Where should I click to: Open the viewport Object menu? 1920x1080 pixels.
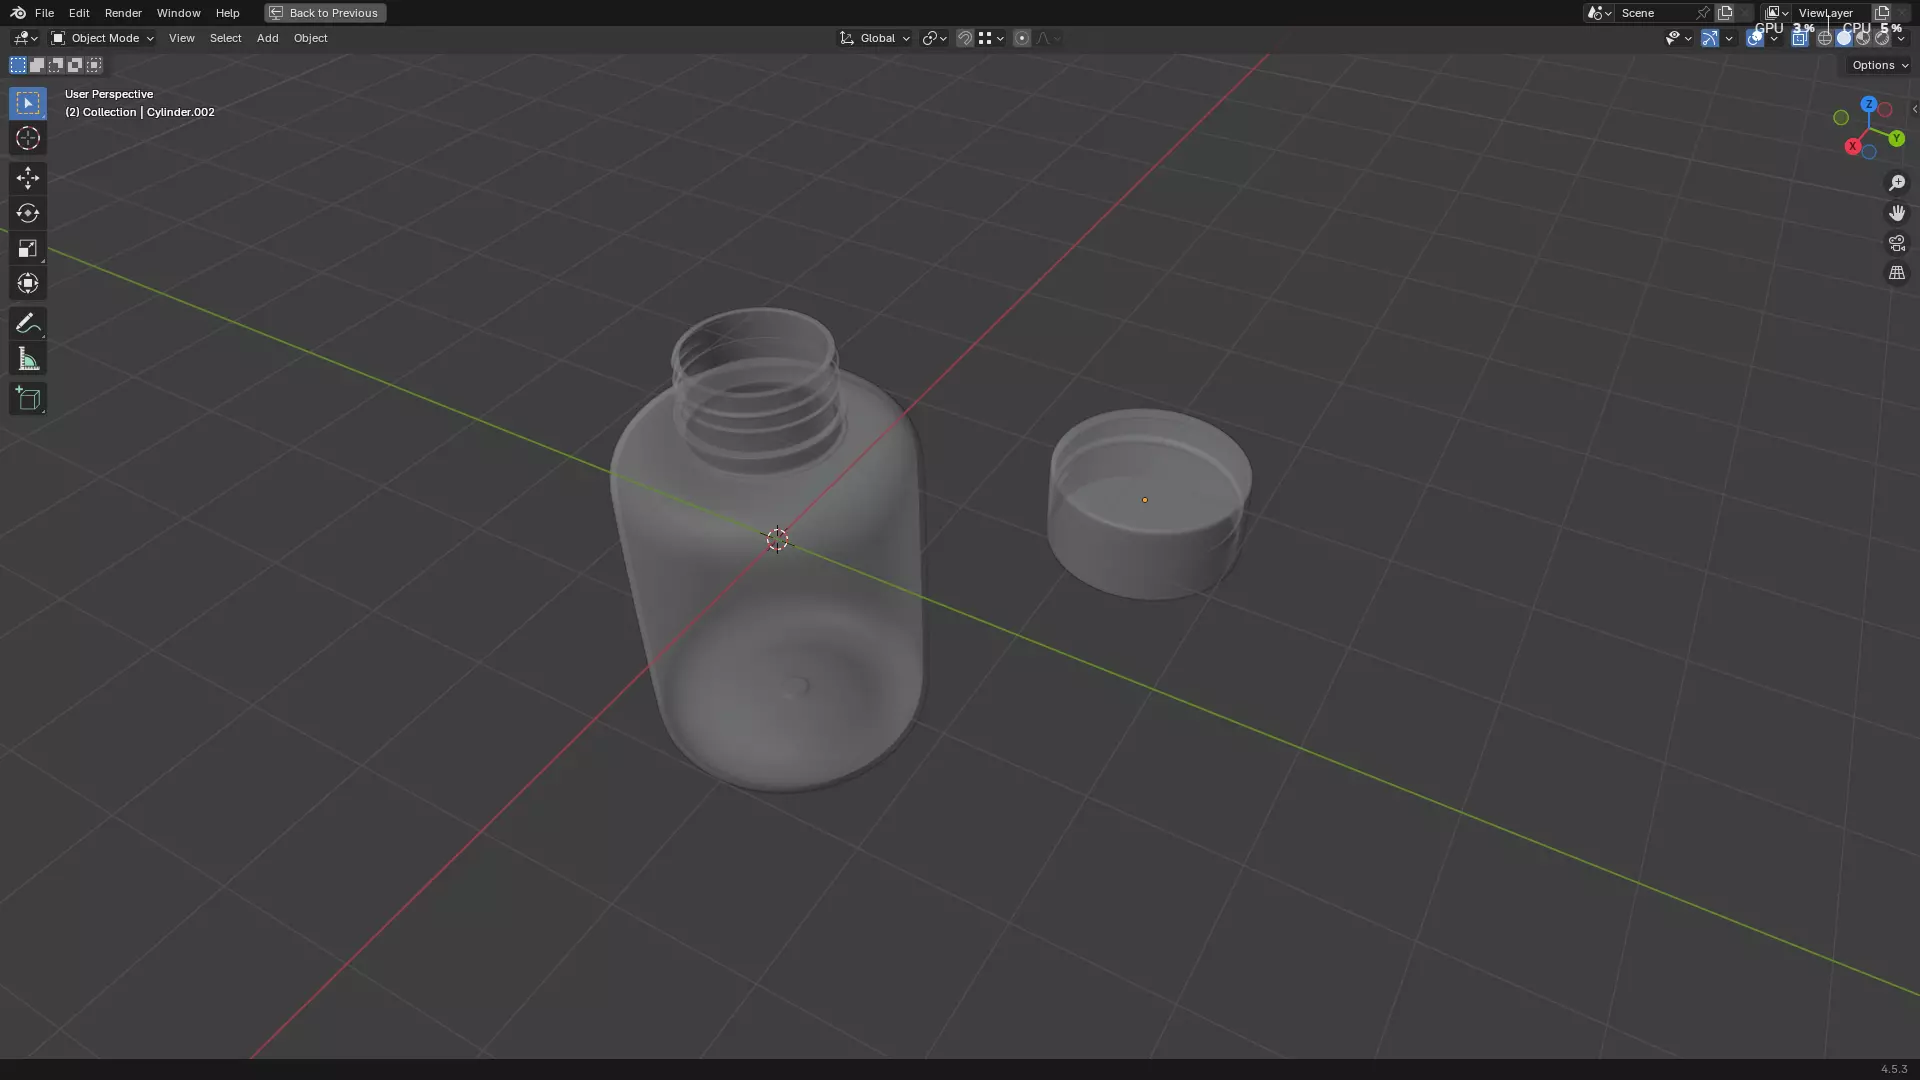pos(310,38)
